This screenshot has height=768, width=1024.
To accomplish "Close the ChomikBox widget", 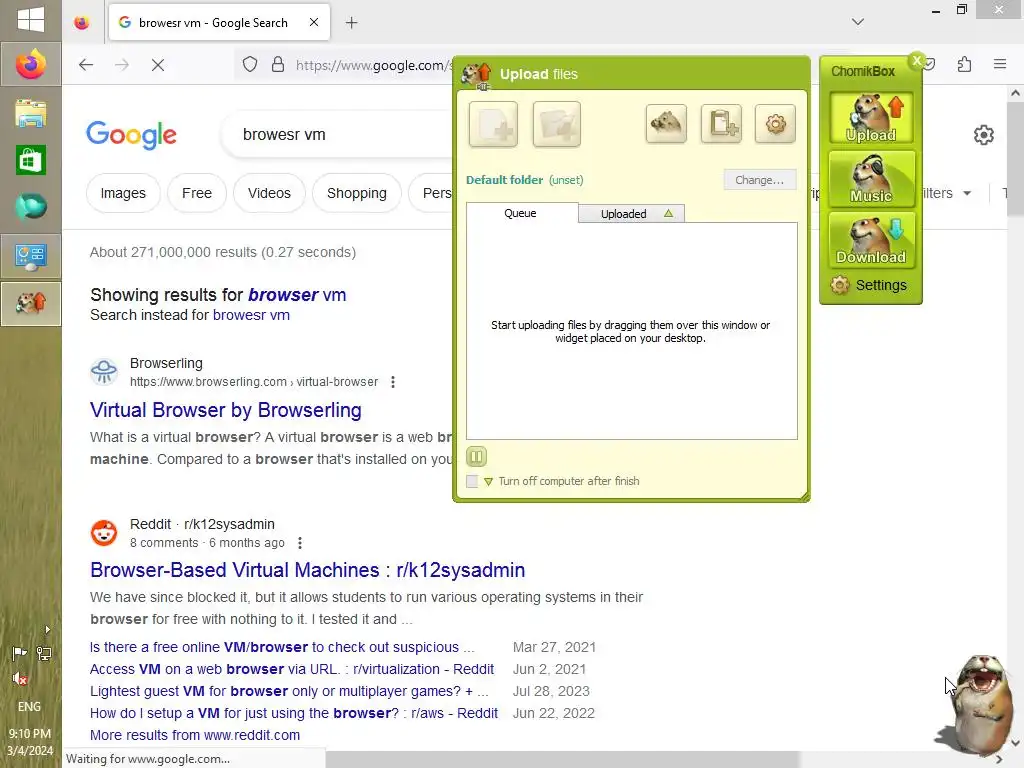I will 917,60.
